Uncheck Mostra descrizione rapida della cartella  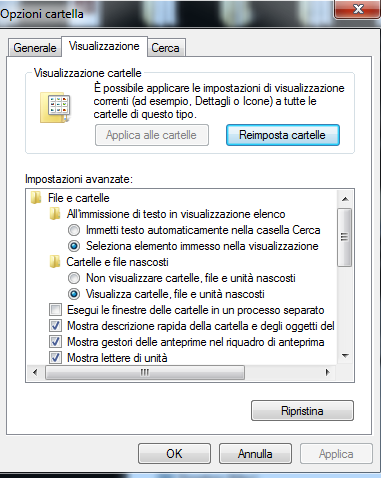pos(55,326)
